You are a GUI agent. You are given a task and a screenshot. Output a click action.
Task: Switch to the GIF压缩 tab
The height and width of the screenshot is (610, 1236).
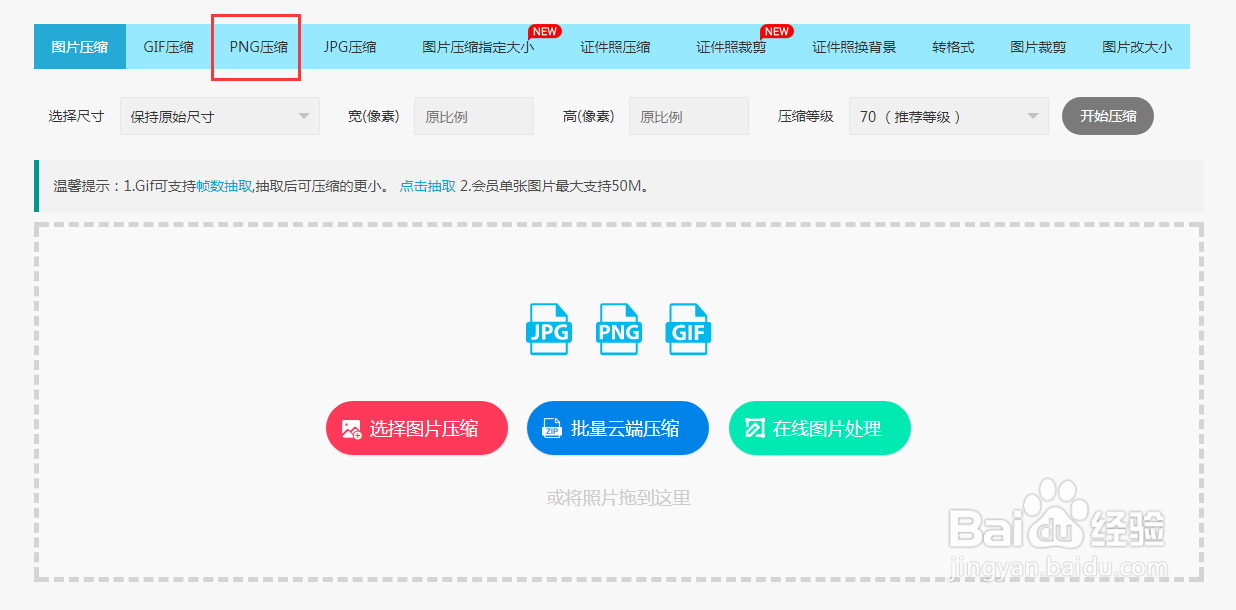167,46
